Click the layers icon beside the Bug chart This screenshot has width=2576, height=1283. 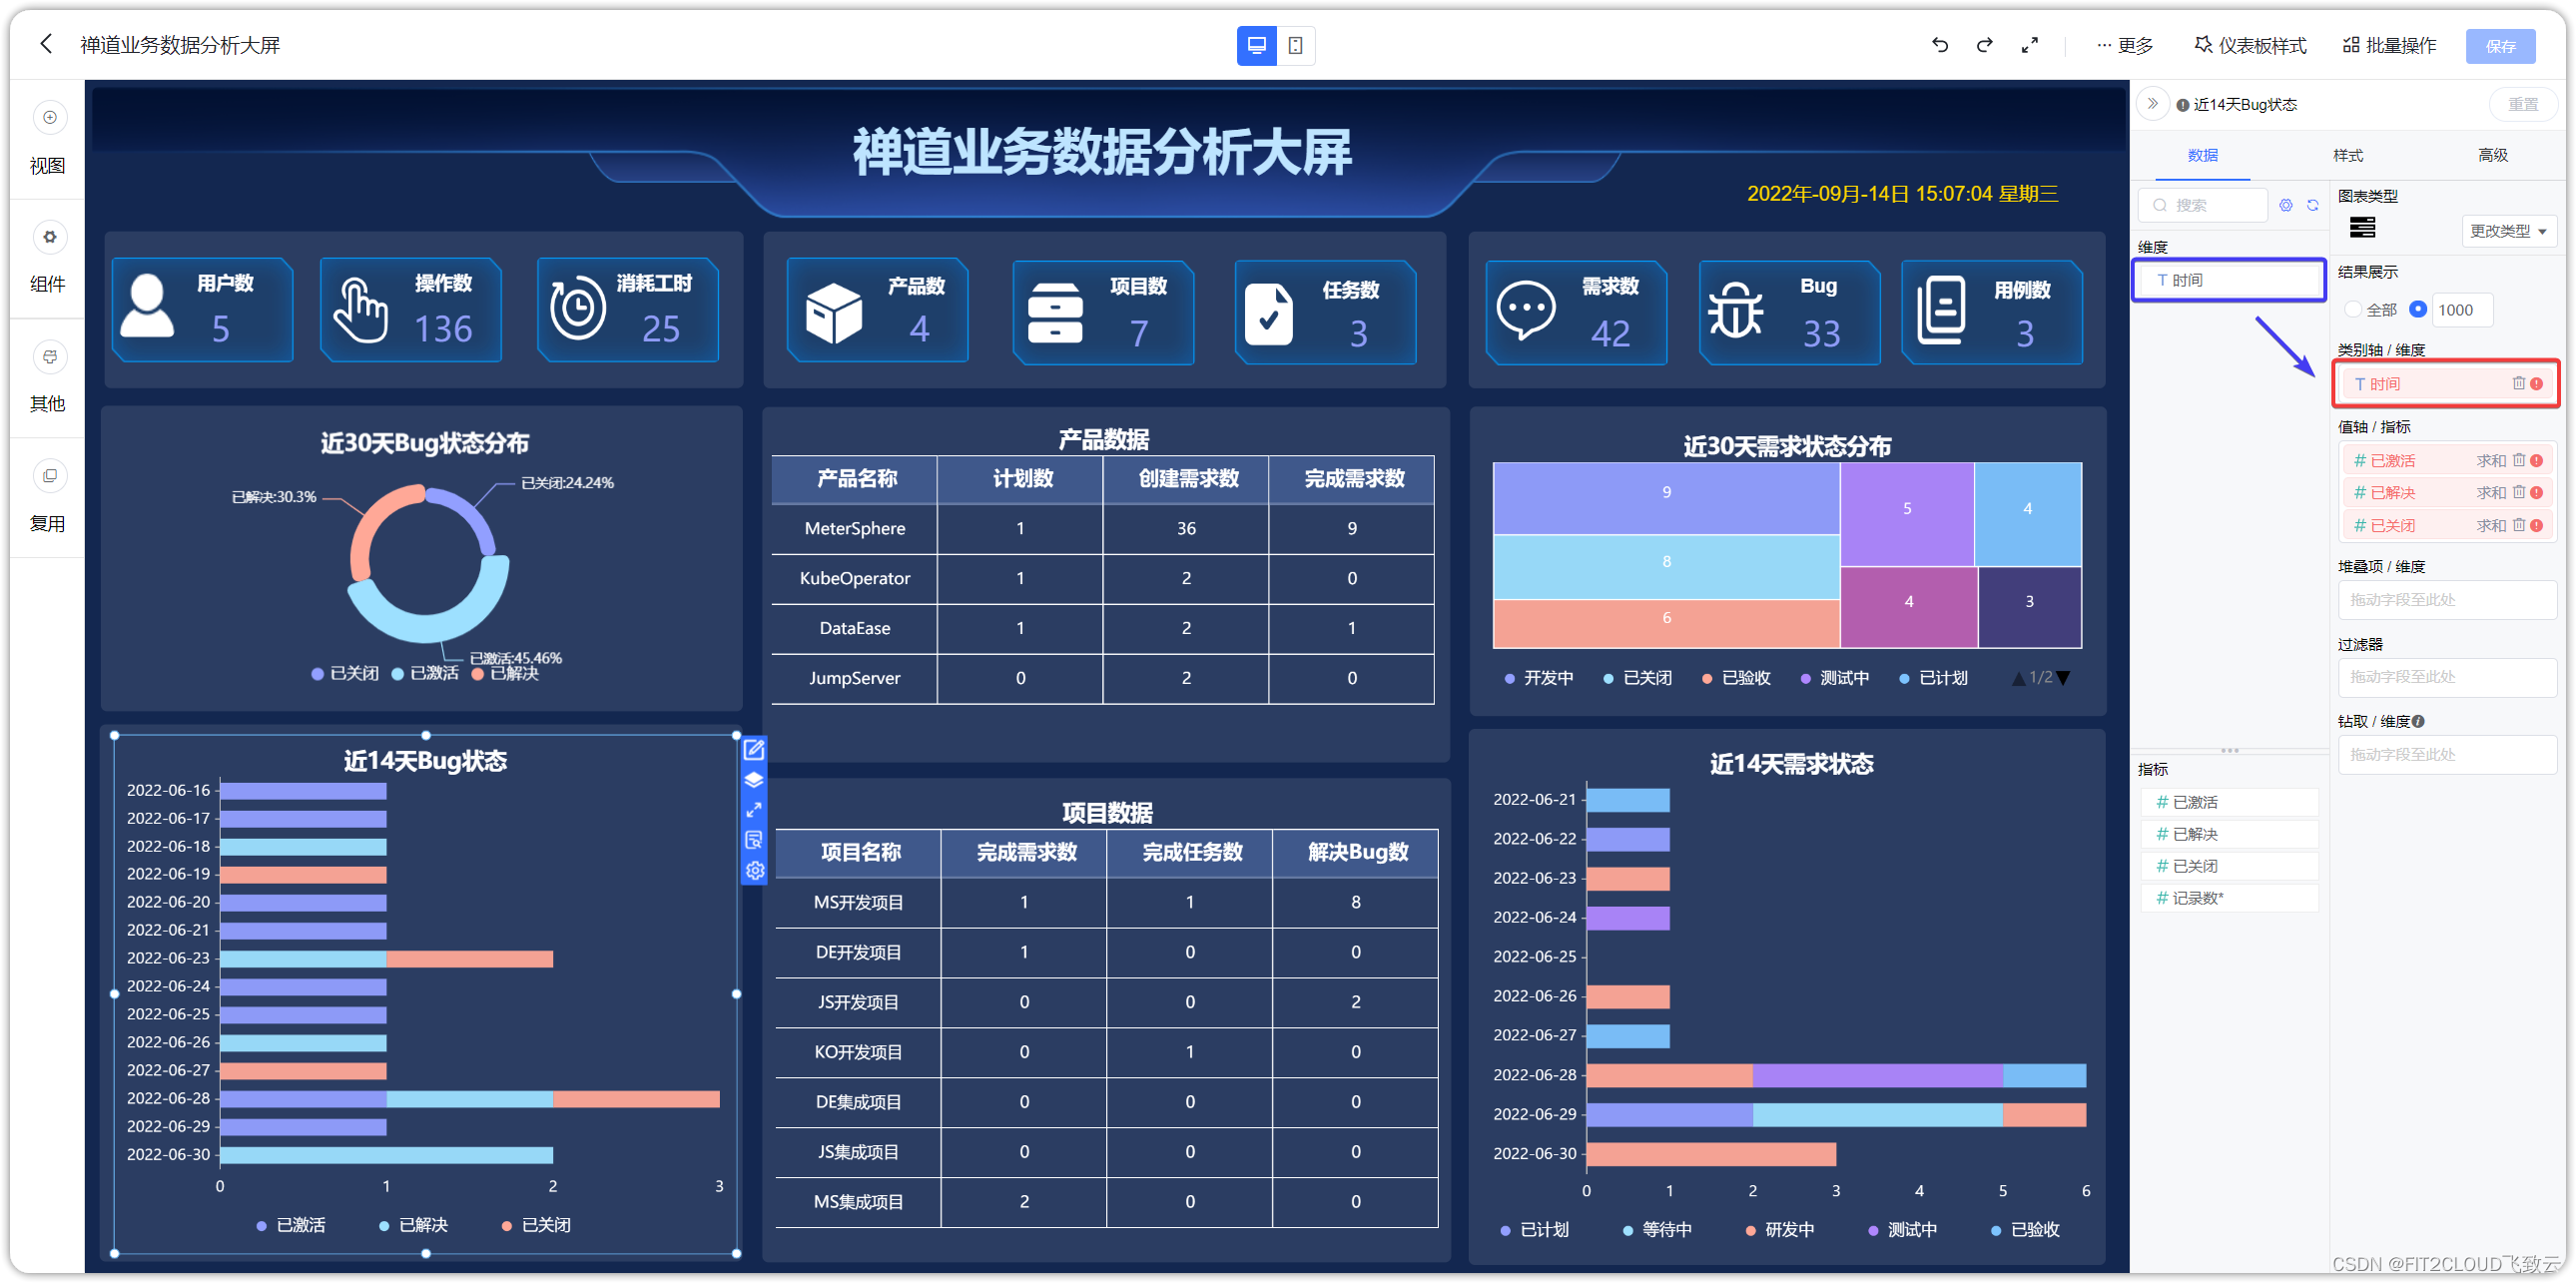[x=755, y=780]
